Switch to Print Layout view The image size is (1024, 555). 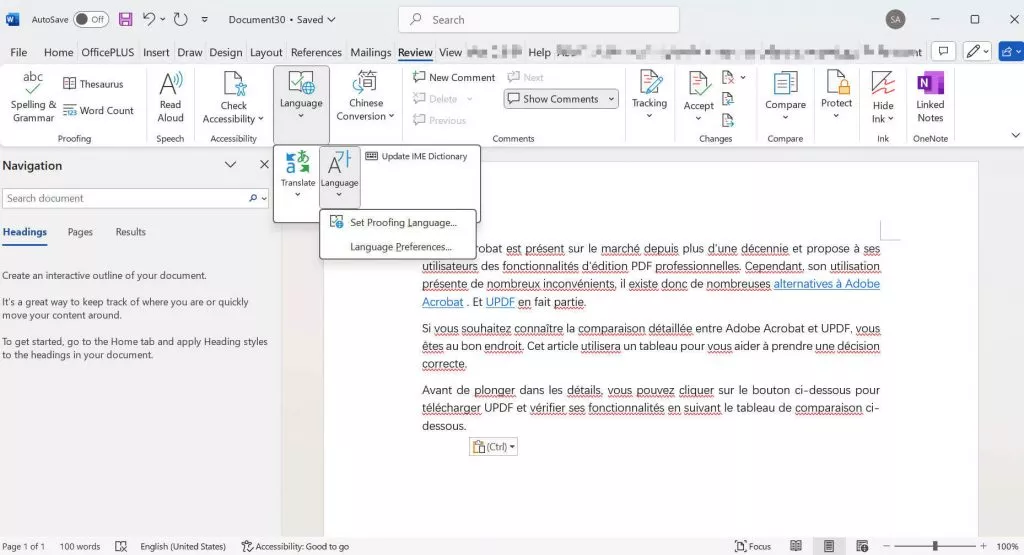[829, 546]
